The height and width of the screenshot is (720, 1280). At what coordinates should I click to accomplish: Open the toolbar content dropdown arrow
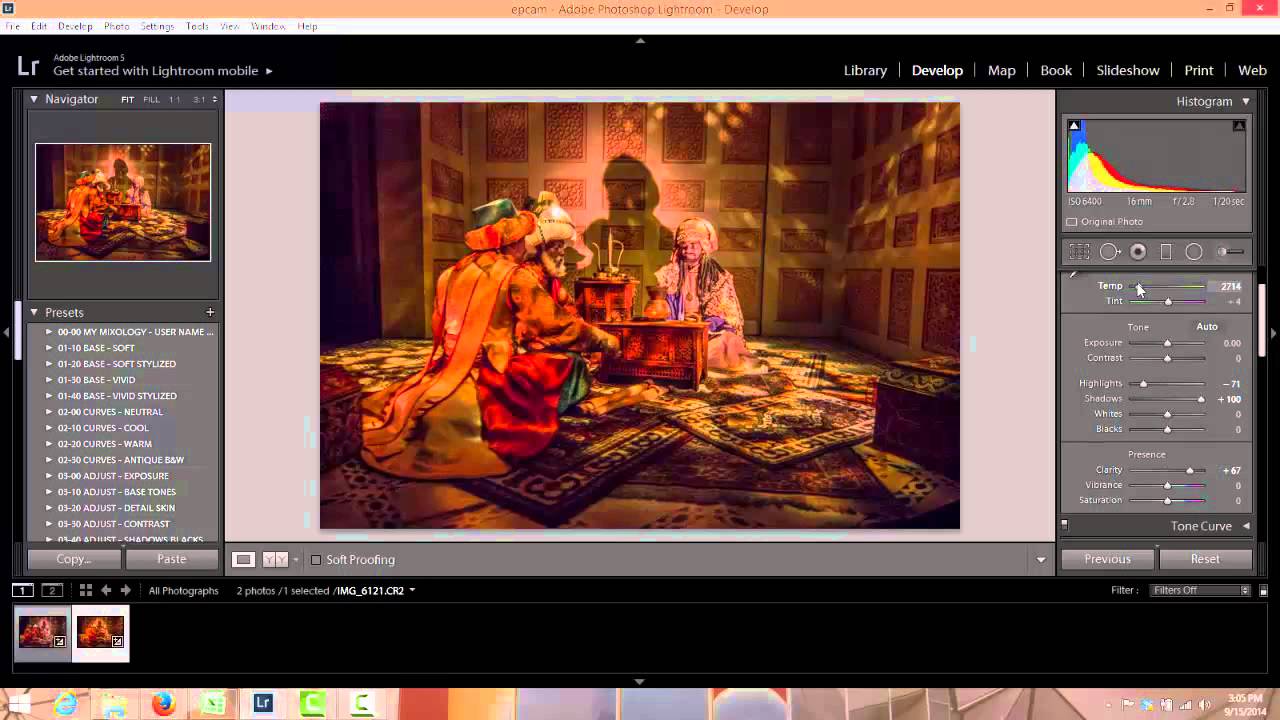[1041, 560]
